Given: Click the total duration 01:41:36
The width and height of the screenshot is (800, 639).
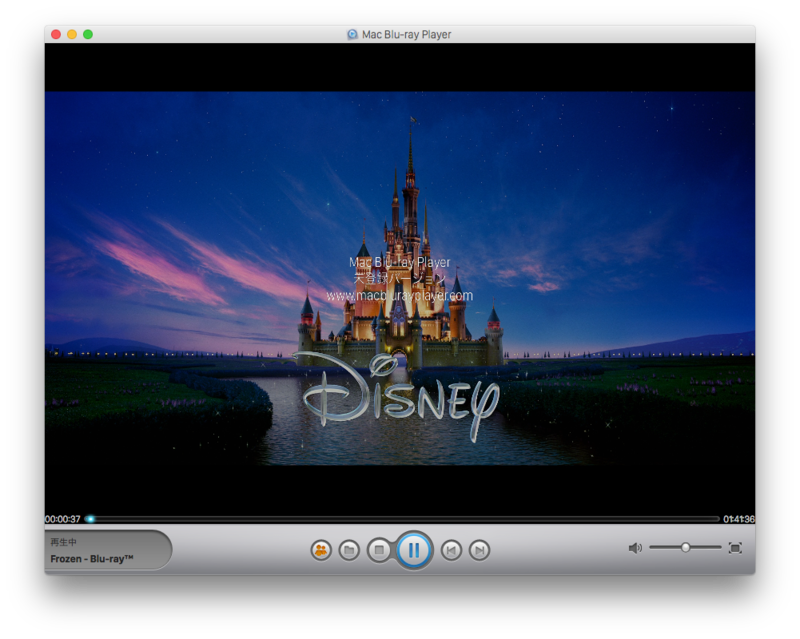Looking at the screenshot, I should tap(738, 519).
